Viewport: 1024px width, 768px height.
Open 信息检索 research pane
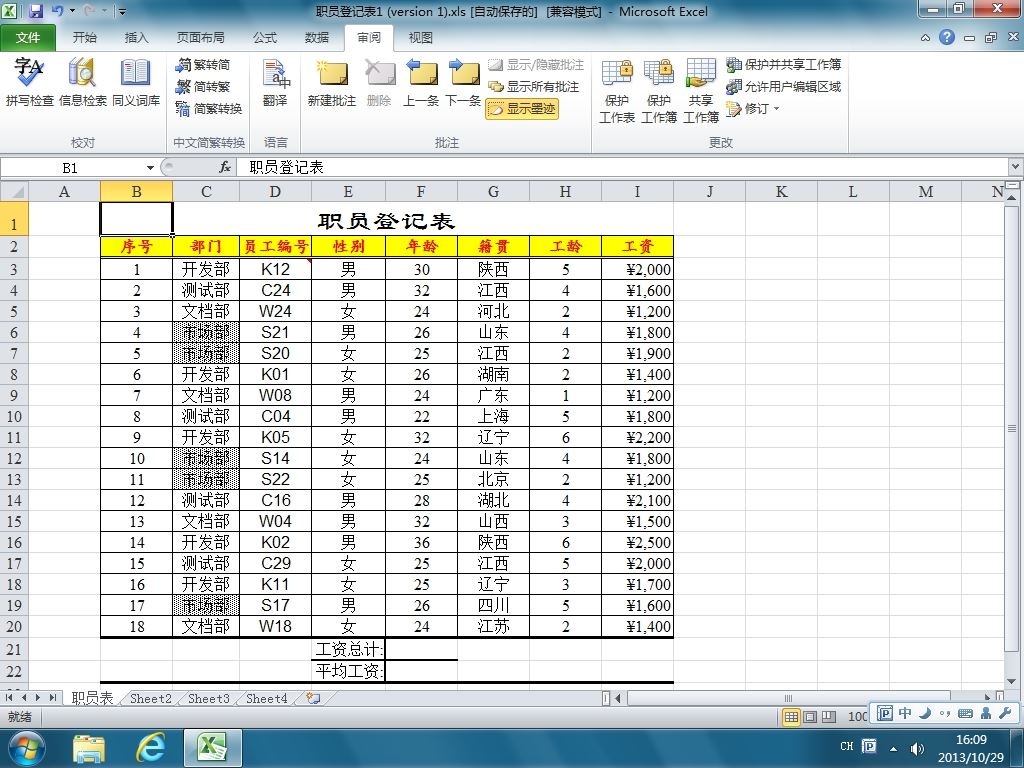tap(82, 82)
